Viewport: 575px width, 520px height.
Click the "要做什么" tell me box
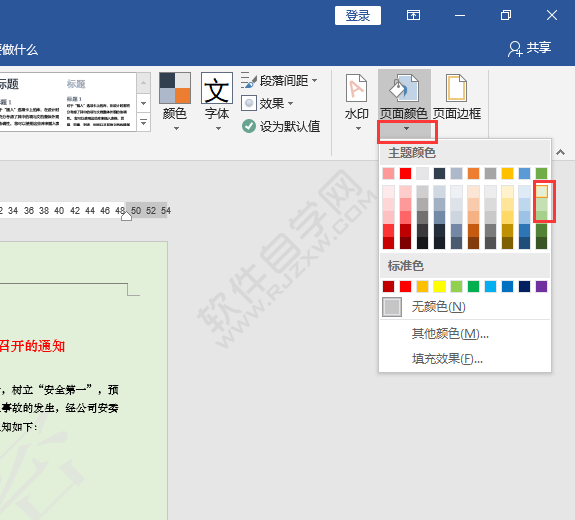pos(19,50)
